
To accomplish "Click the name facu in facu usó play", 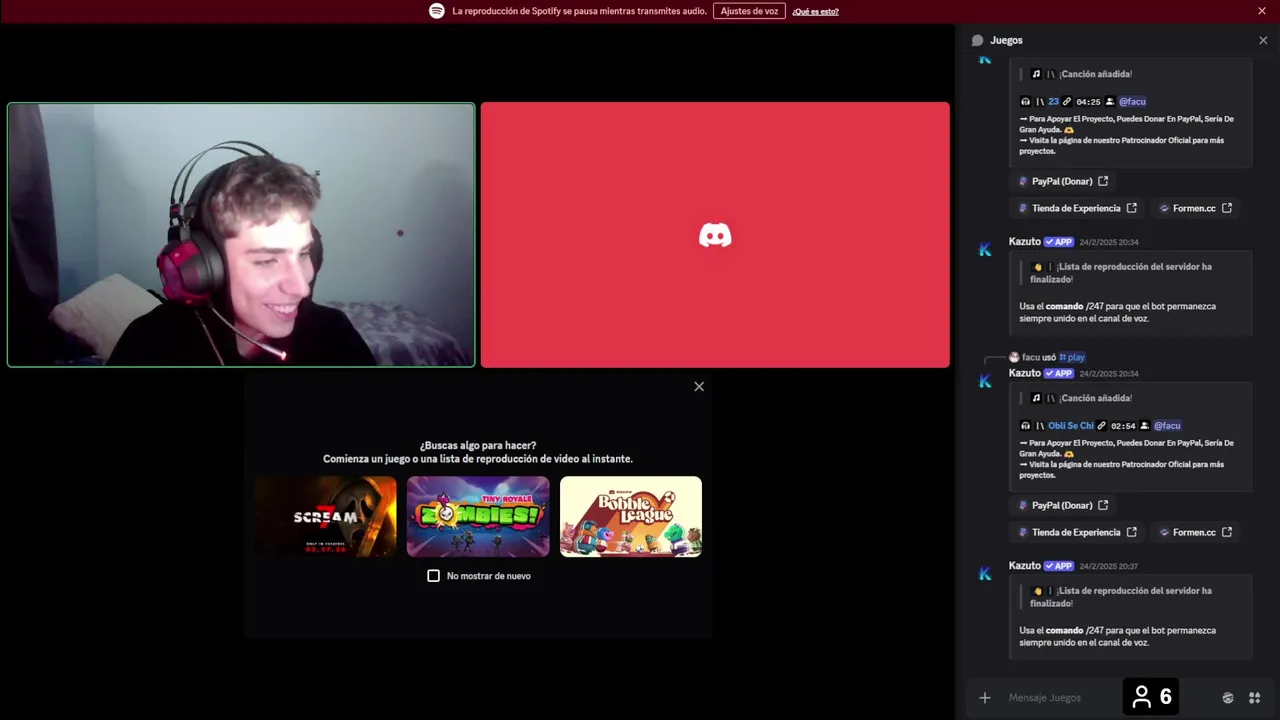I will [1030, 357].
